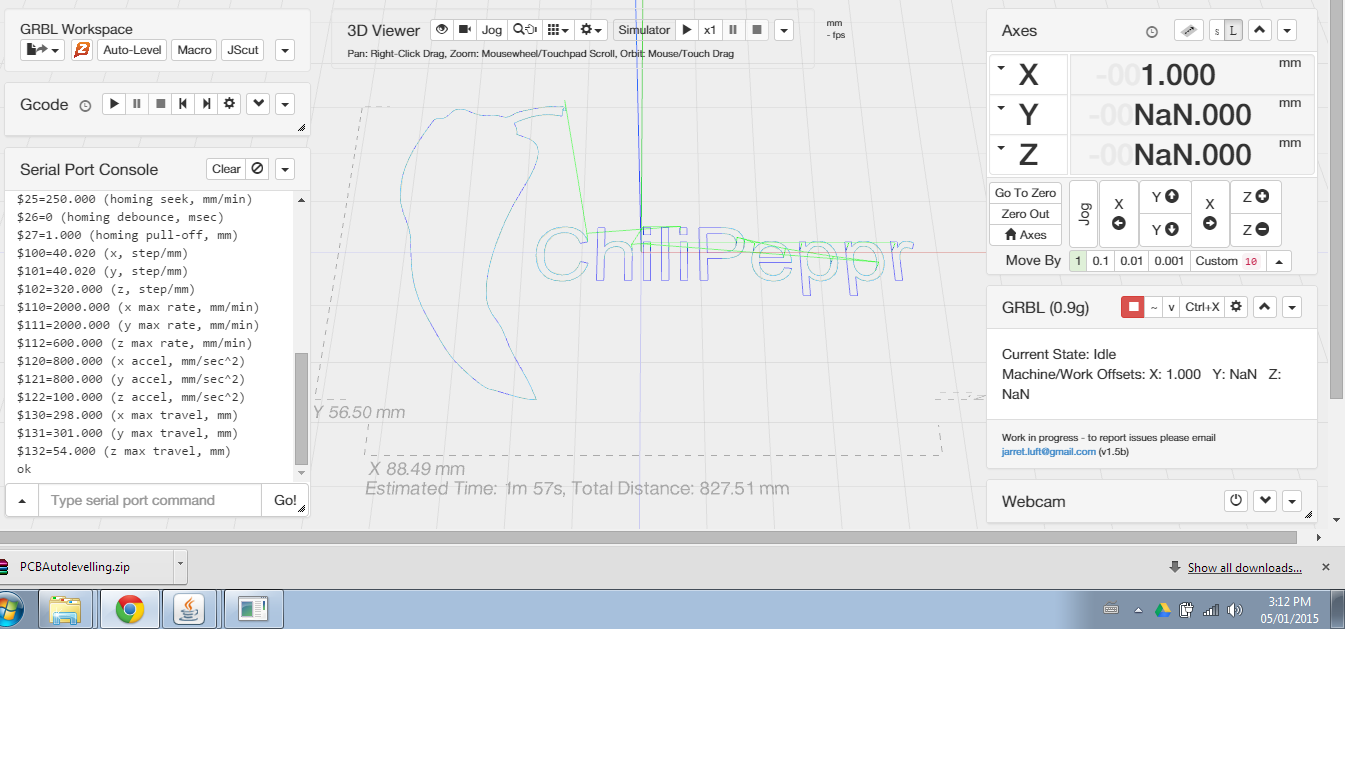This screenshot has width=1366, height=768.
Task: Click the Zoho-style orange workspace icon
Action: (x=82, y=50)
